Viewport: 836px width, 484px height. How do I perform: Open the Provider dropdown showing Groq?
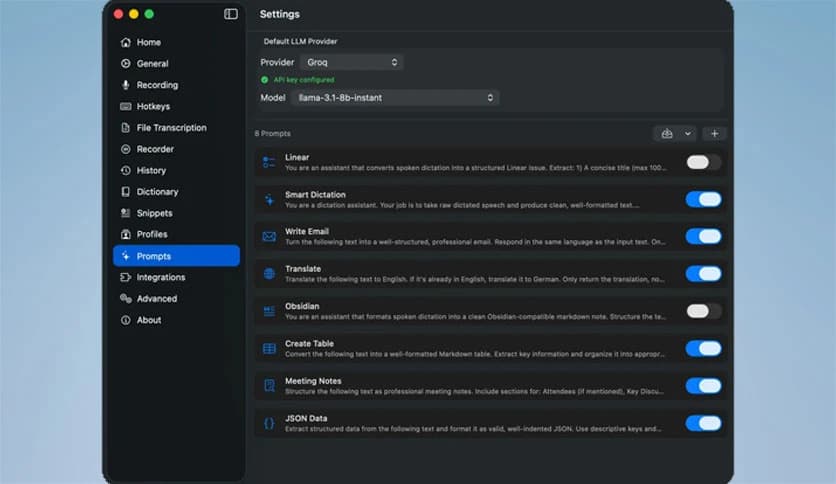coord(351,62)
